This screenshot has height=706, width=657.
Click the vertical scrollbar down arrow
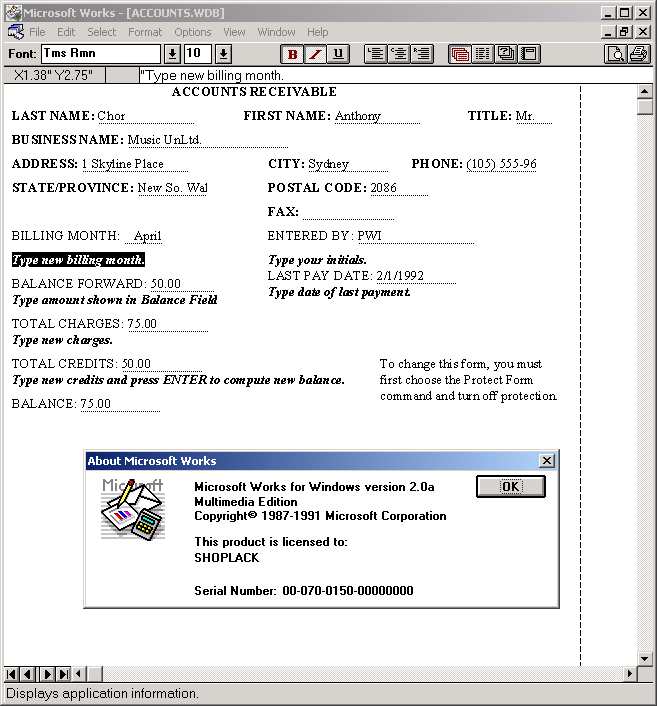(x=645, y=658)
